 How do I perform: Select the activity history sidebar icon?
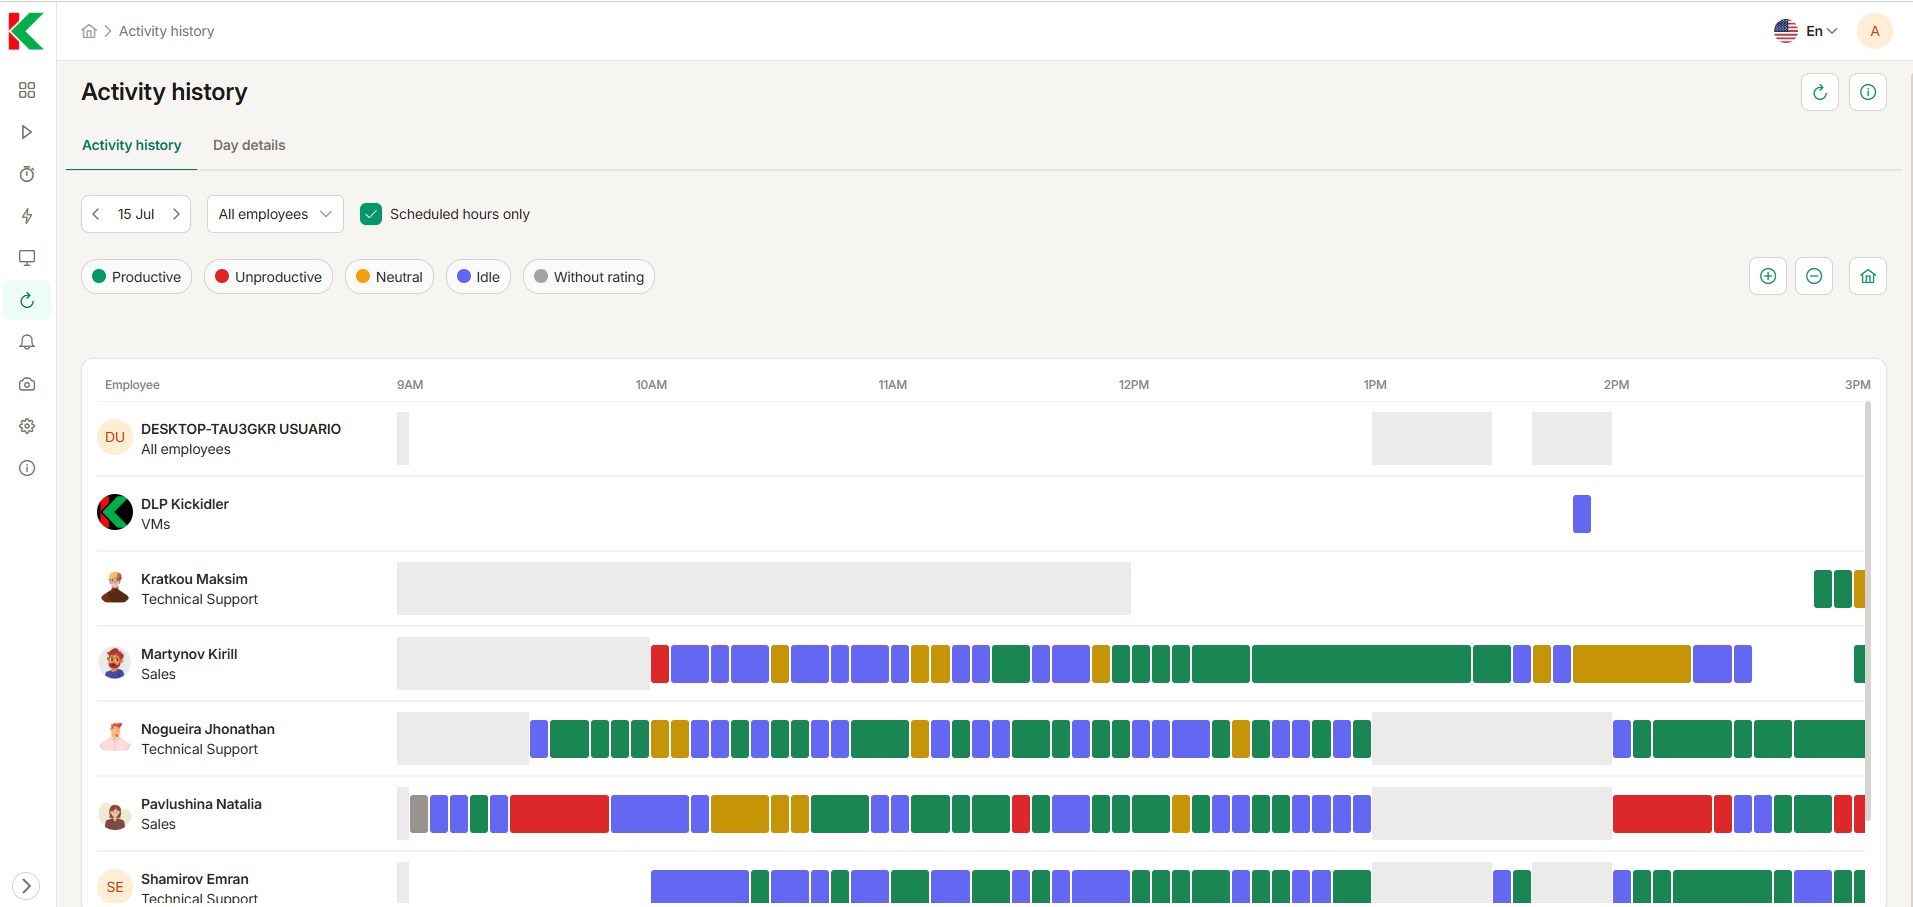(27, 300)
